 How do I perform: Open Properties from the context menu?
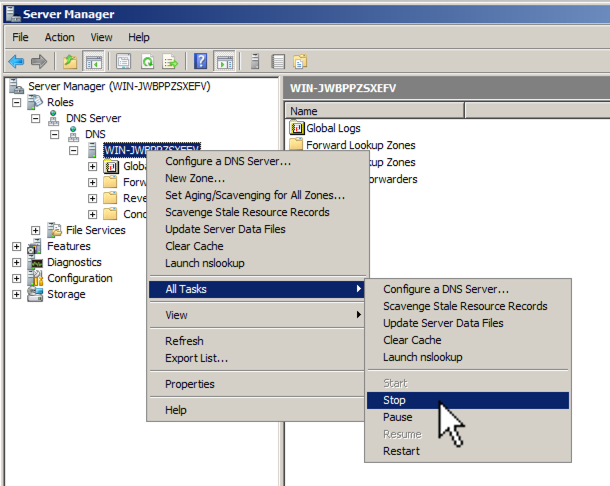click(x=257, y=384)
